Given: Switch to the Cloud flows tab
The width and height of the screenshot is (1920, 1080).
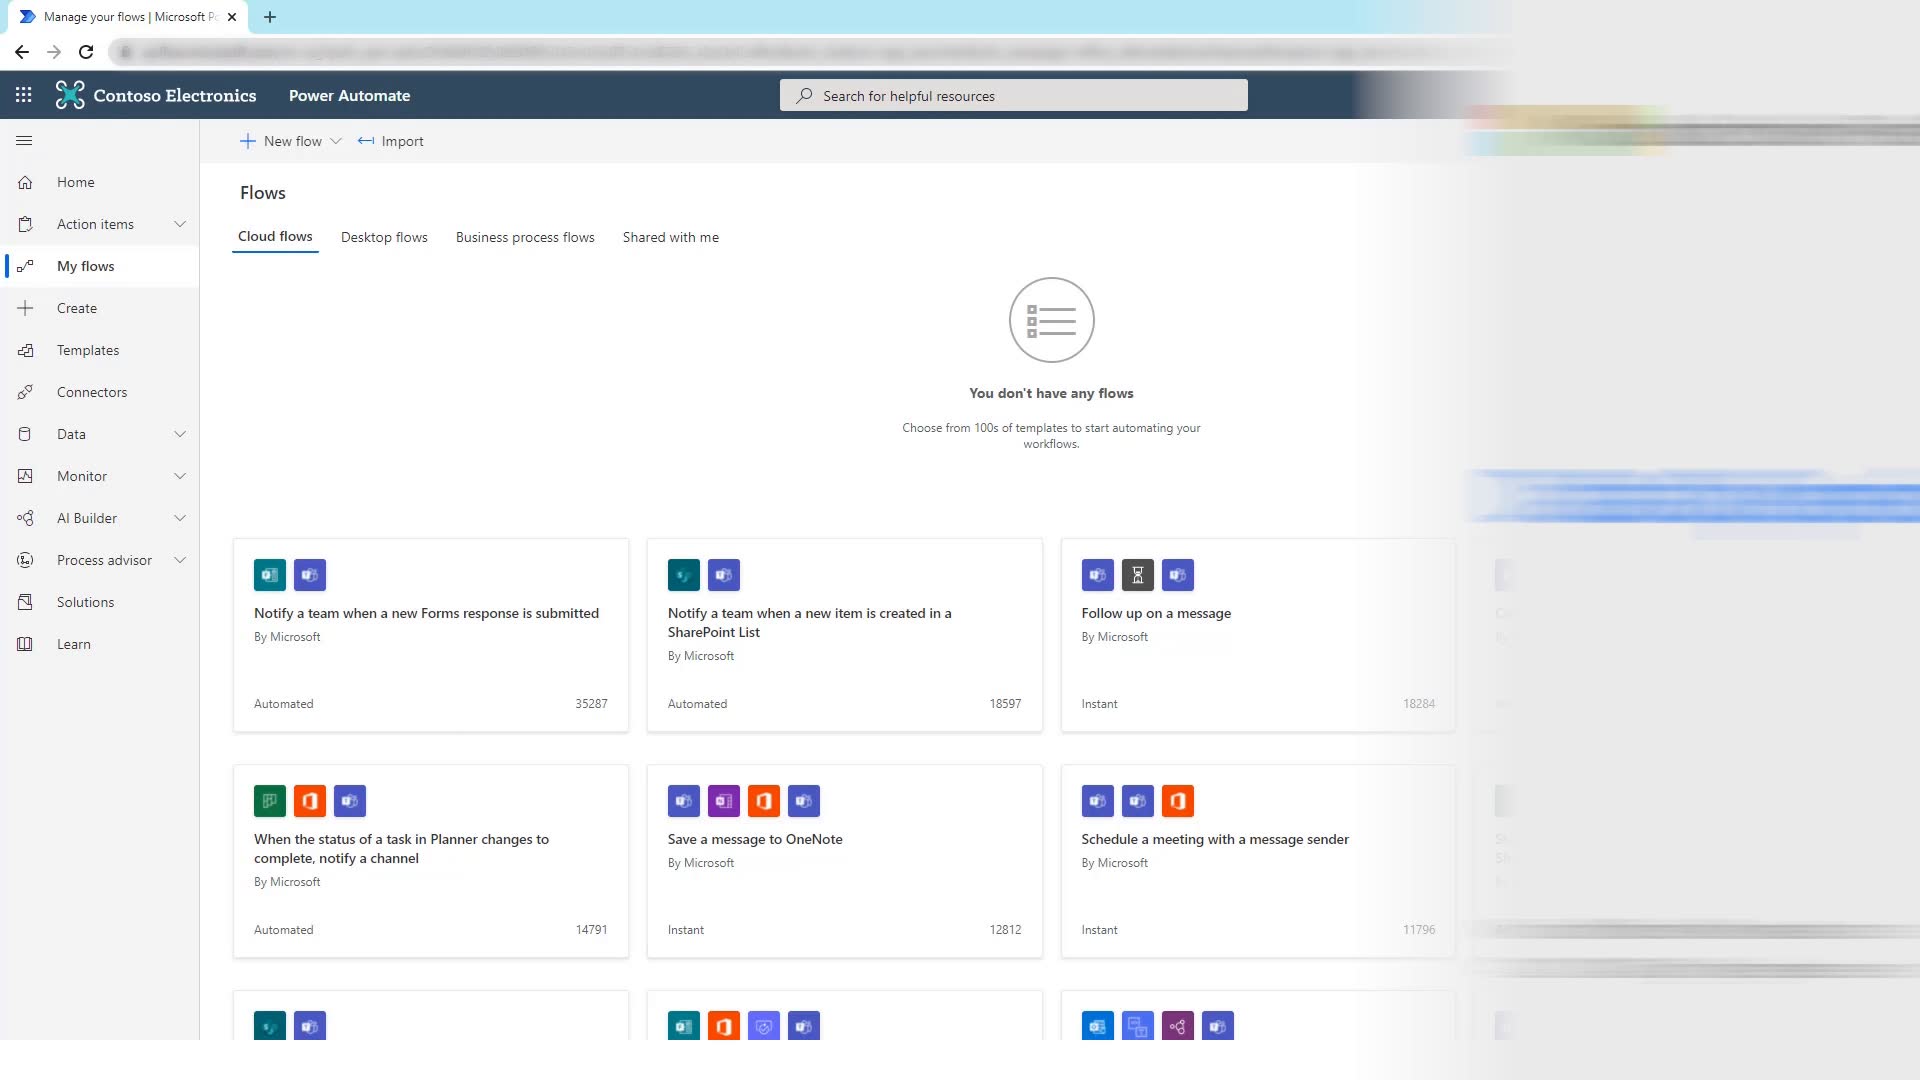Looking at the screenshot, I should point(275,237).
